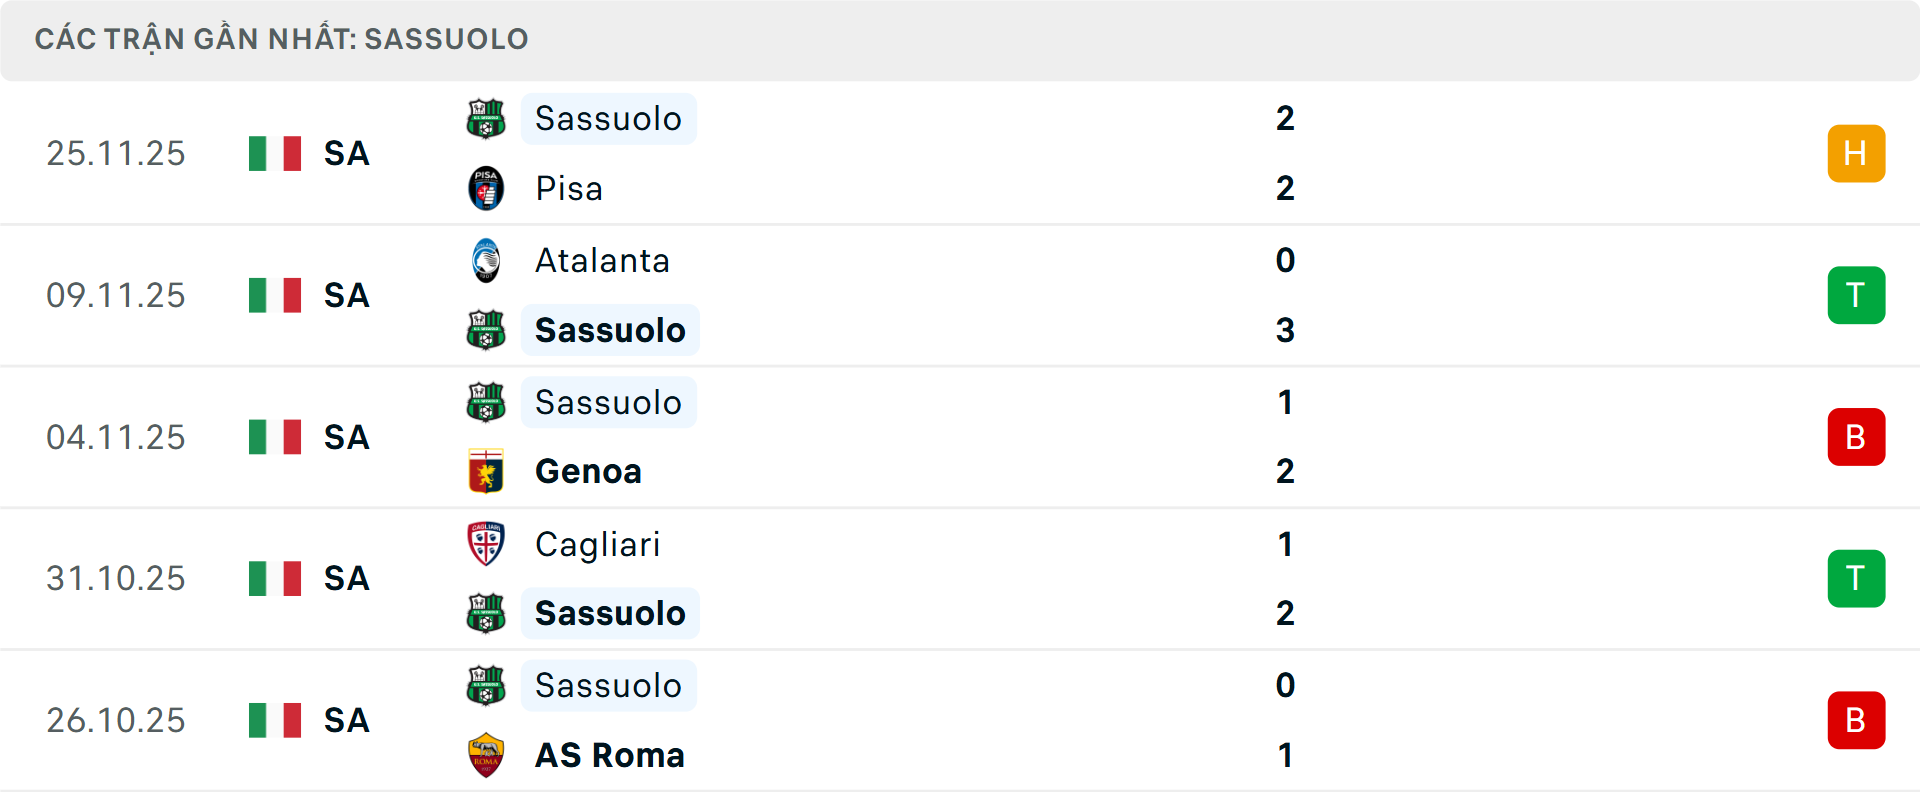This screenshot has width=1920, height=792.
Task: Click the Atalanta club crest icon
Action: tap(486, 260)
